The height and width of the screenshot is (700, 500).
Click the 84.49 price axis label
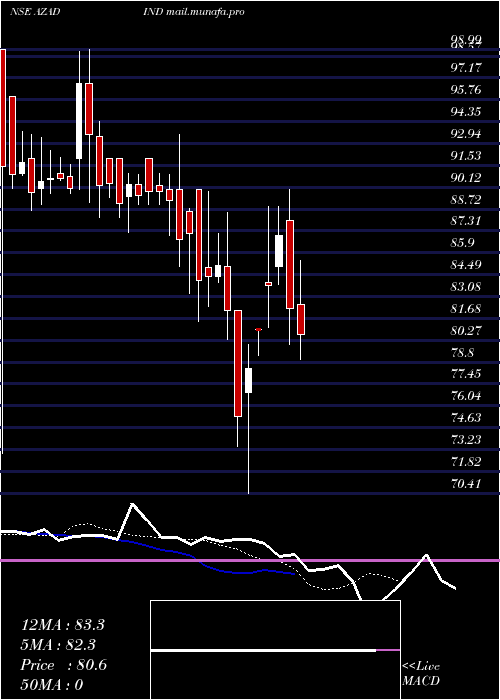click(466, 265)
